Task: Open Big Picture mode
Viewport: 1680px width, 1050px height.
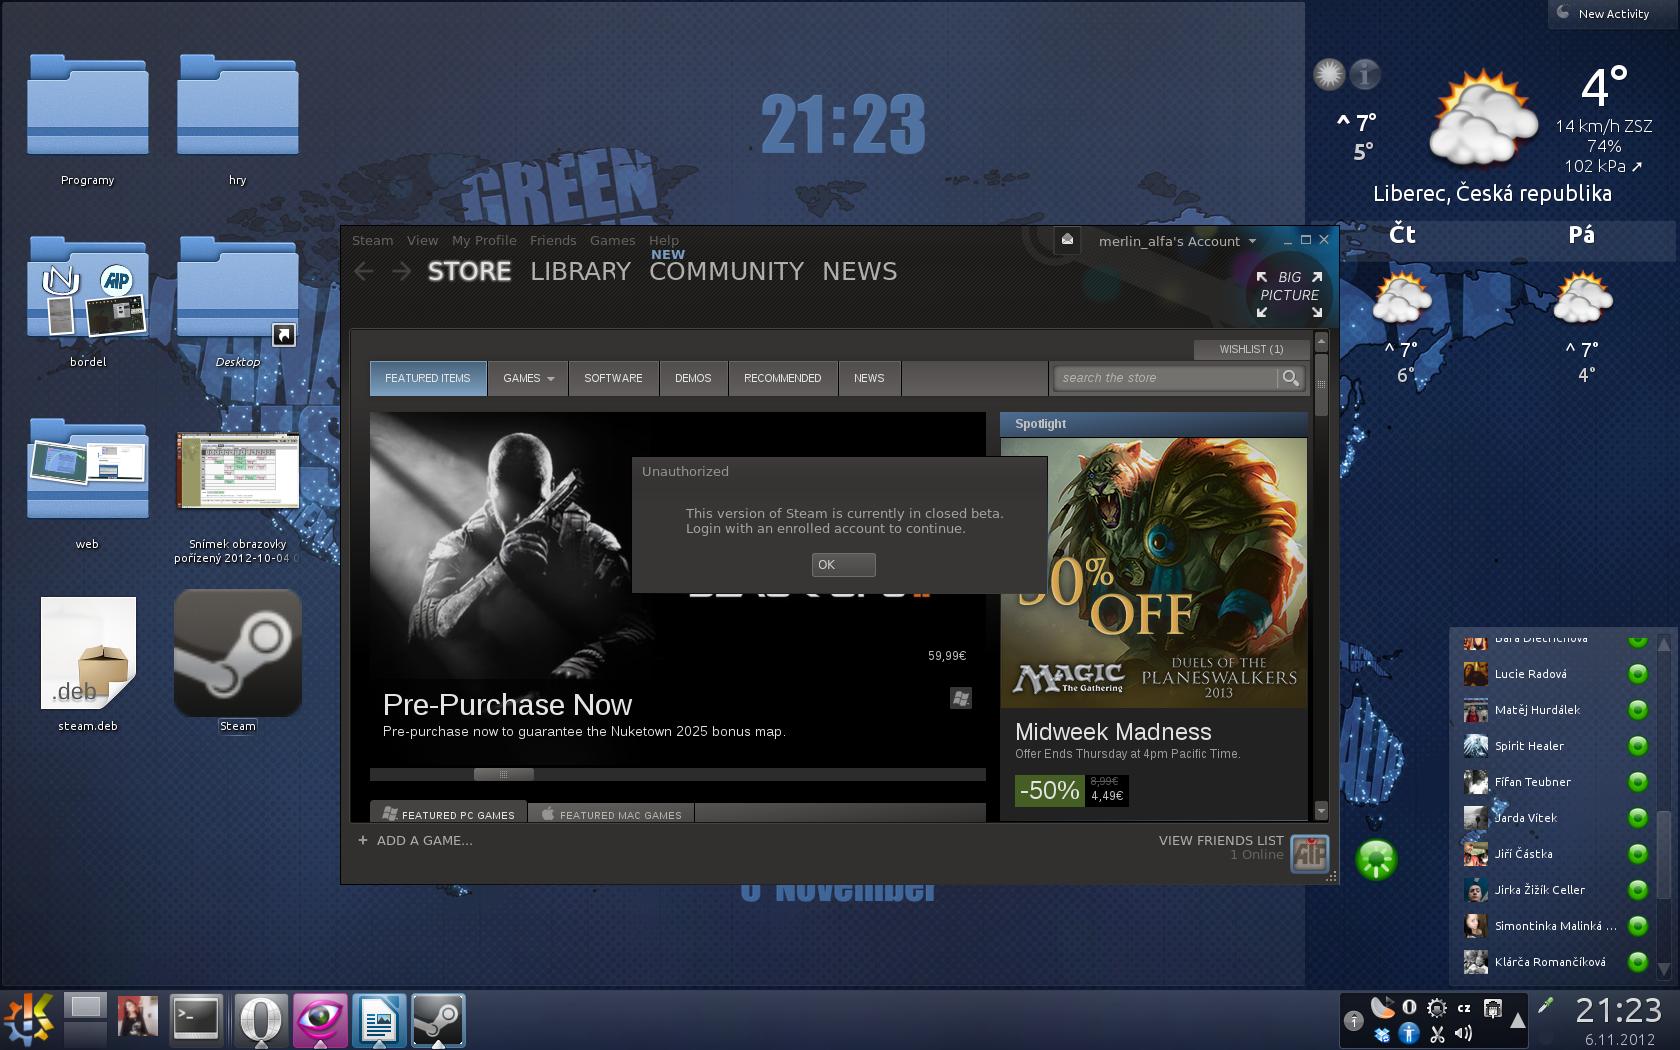Action: click(1289, 294)
